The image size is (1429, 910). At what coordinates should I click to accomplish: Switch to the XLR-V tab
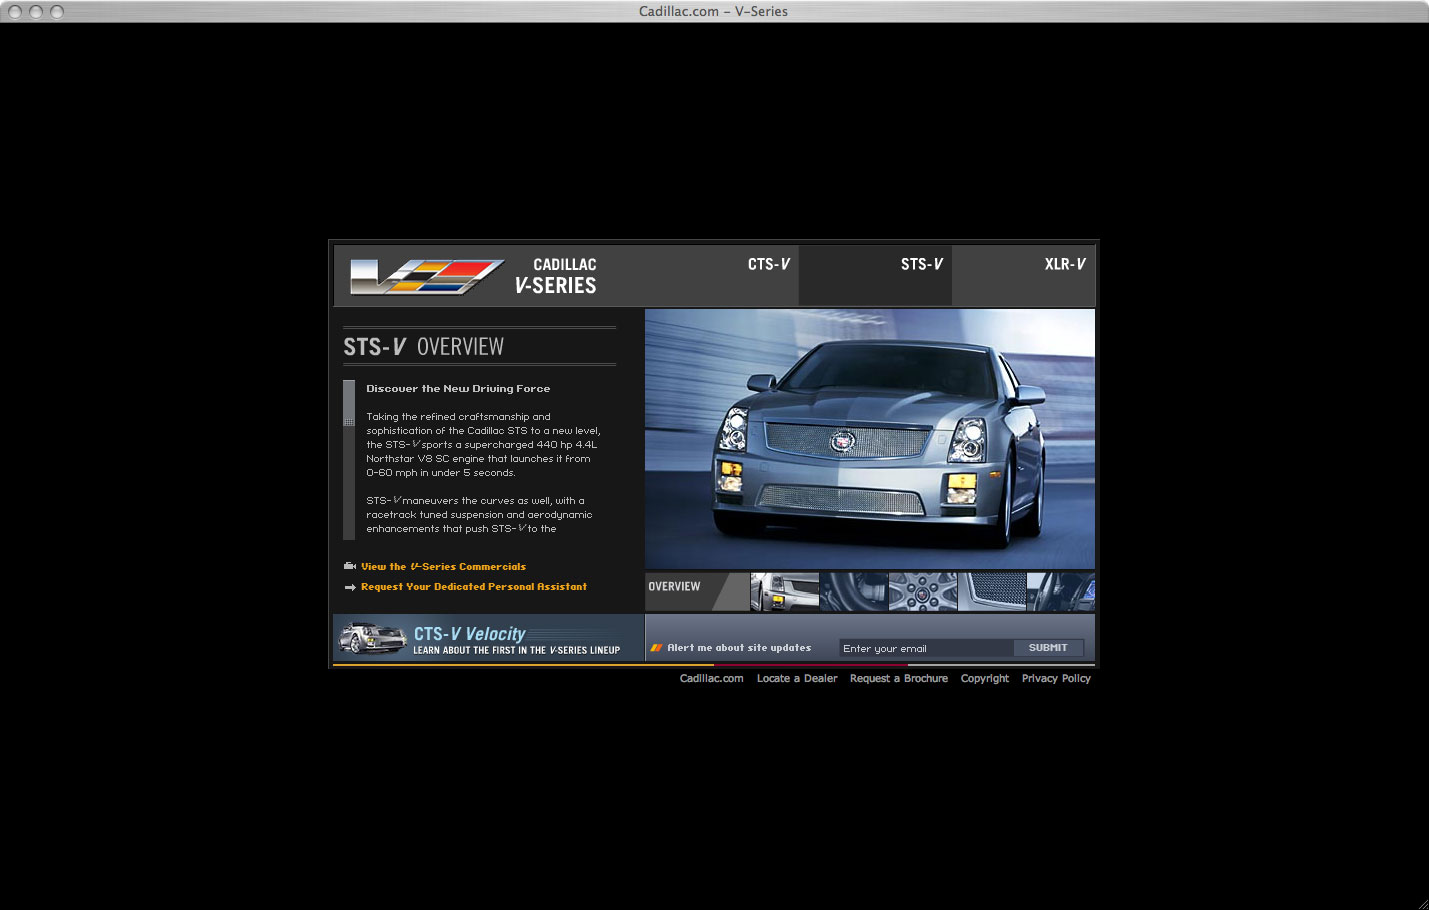coord(1065,264)
